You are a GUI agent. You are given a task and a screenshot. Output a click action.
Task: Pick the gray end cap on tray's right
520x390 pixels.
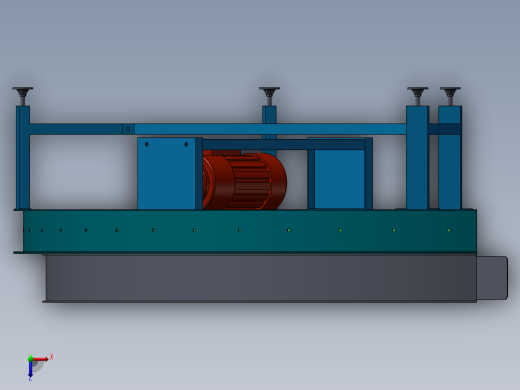(492, 278)
